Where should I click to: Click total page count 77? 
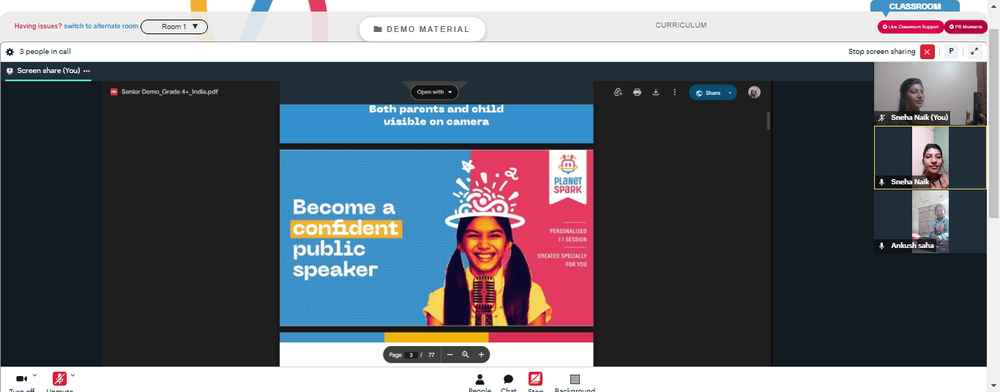[x=431, y=355]
